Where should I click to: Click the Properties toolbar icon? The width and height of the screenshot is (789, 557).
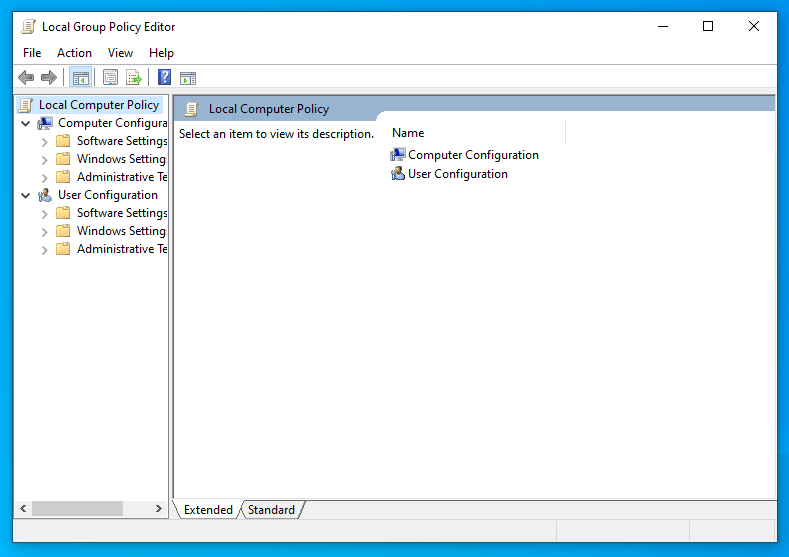click(110, 77)
